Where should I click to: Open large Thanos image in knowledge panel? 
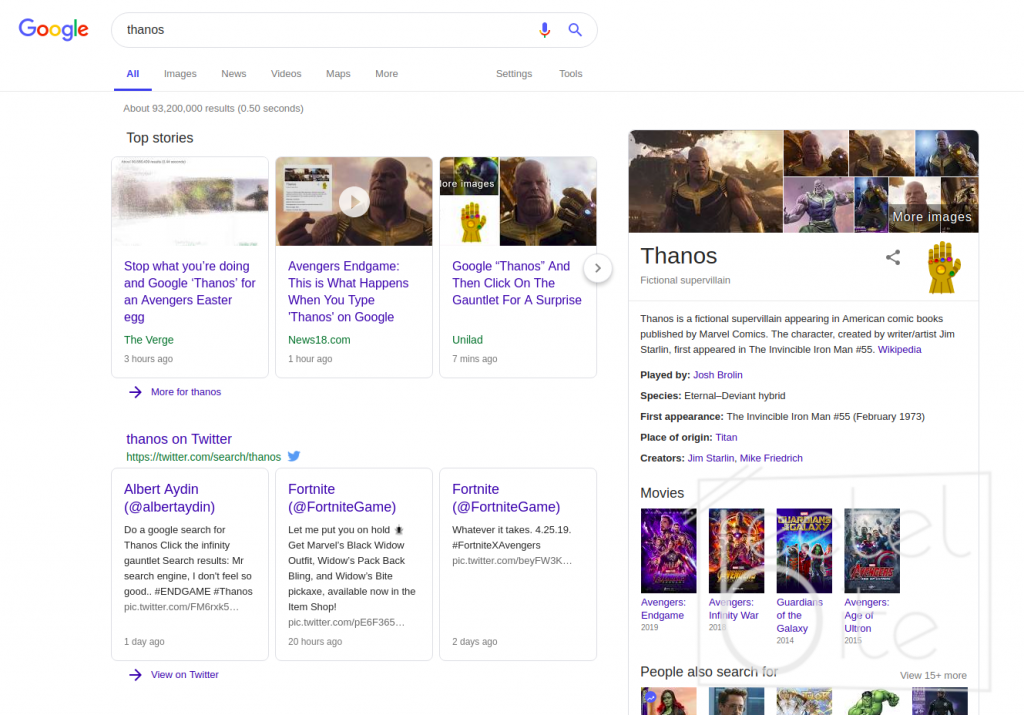coord(705,182)
